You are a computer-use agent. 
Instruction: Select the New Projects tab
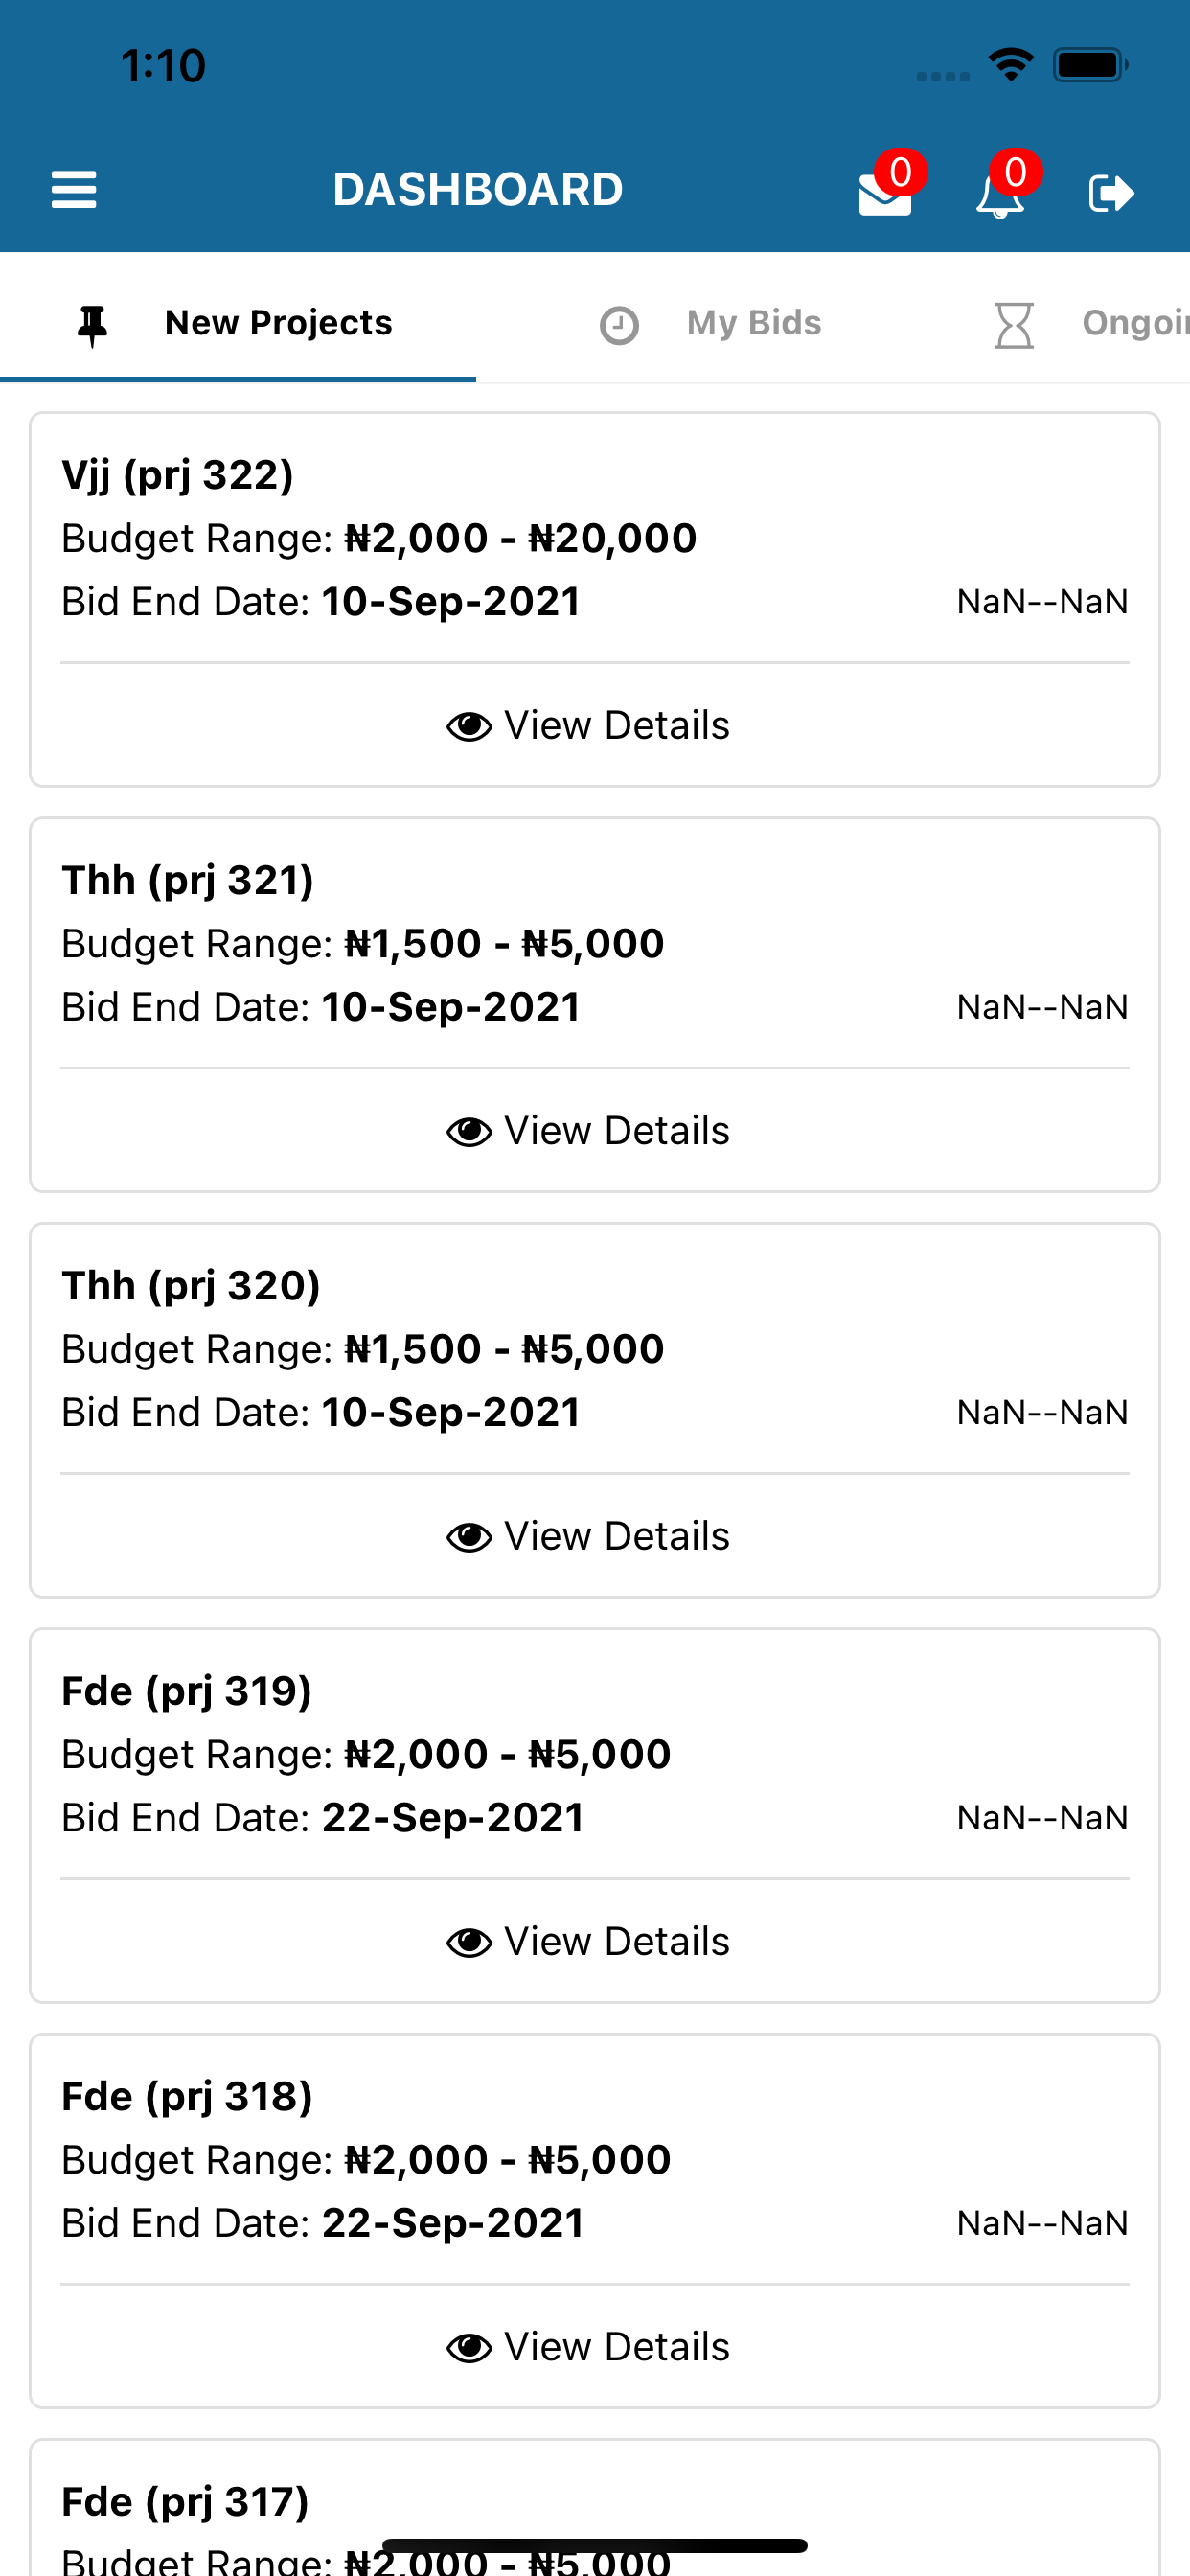(238, 323)
